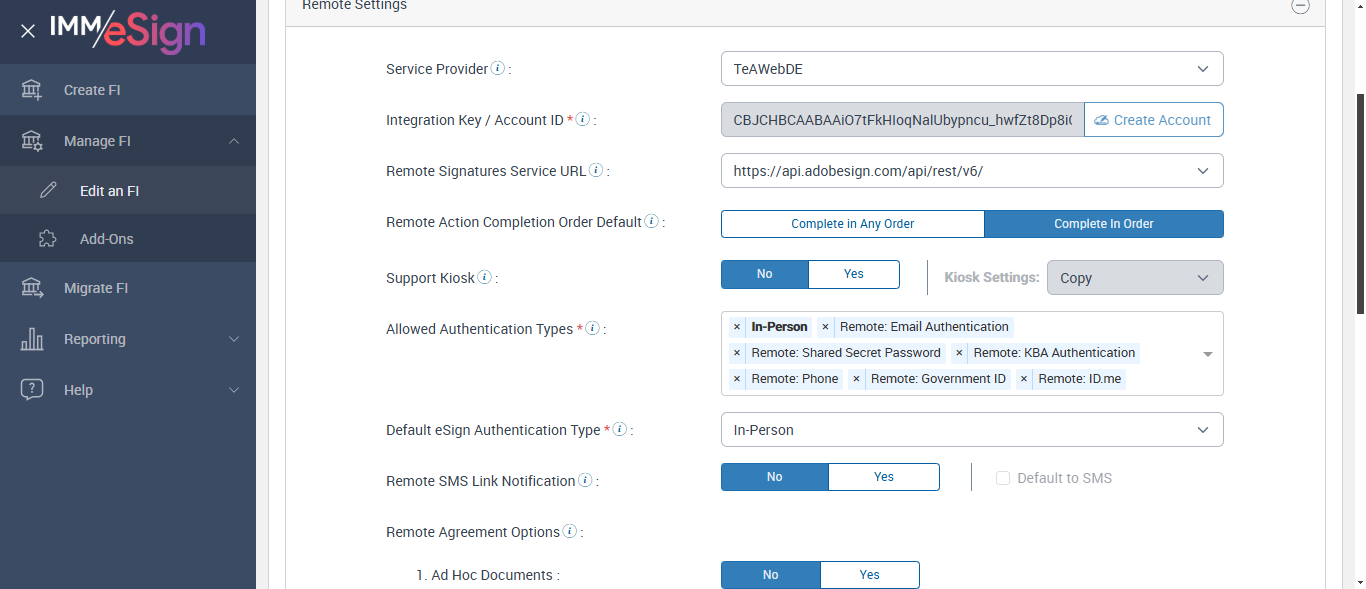Viewport: 1366px width, 589px height.
Task: Click the Migrate FI icon
Action: (32, 288)
